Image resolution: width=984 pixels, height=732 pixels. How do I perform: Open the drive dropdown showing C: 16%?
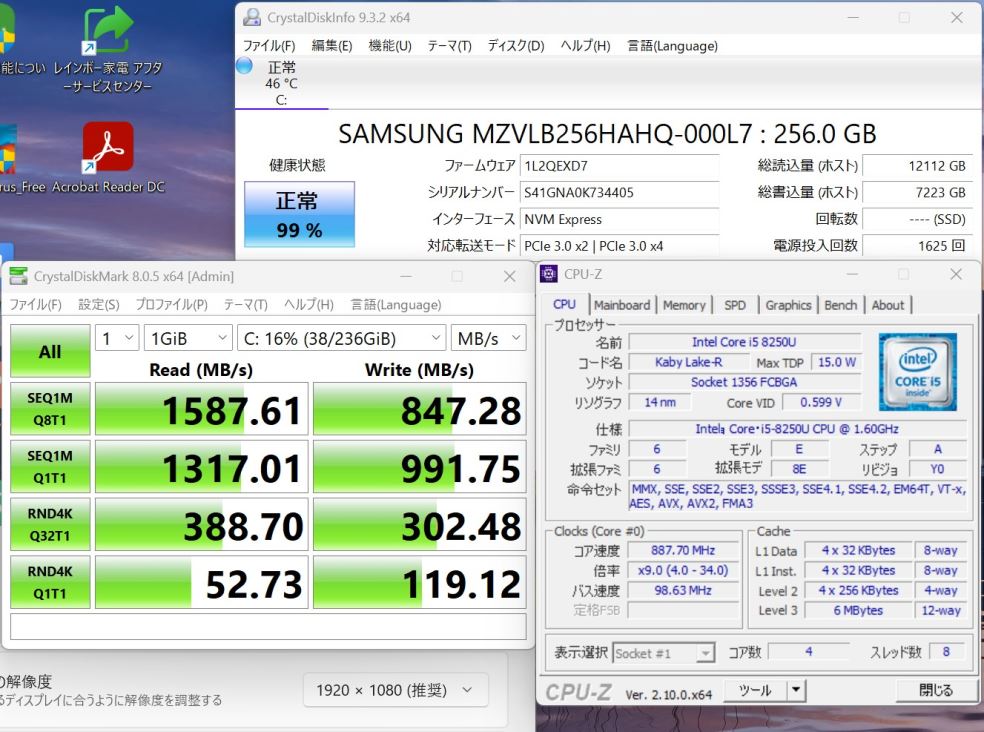pyautogui.click(x=341, y=338)
